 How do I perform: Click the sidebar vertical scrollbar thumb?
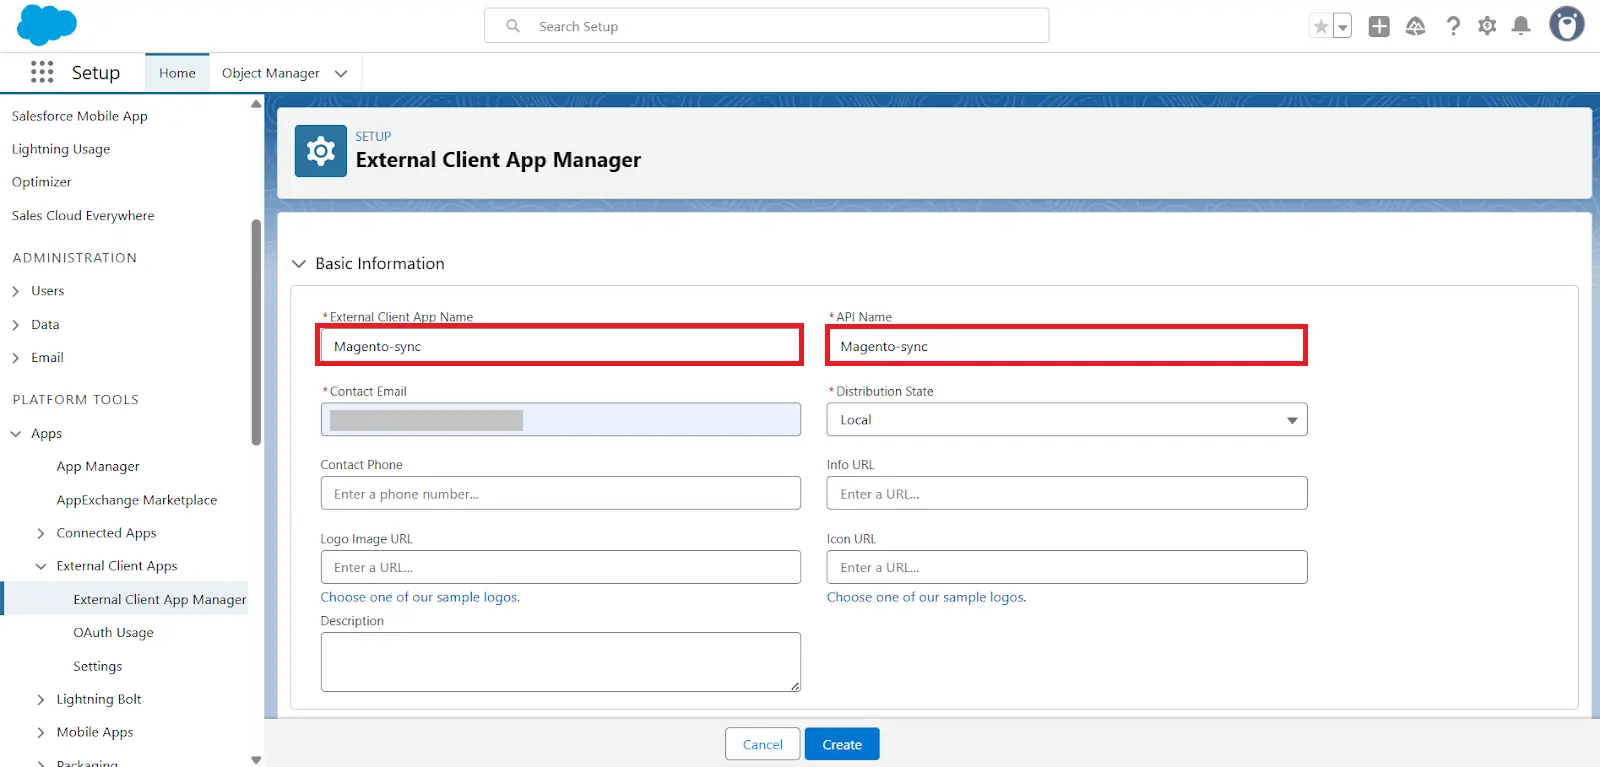click(256, 332)
